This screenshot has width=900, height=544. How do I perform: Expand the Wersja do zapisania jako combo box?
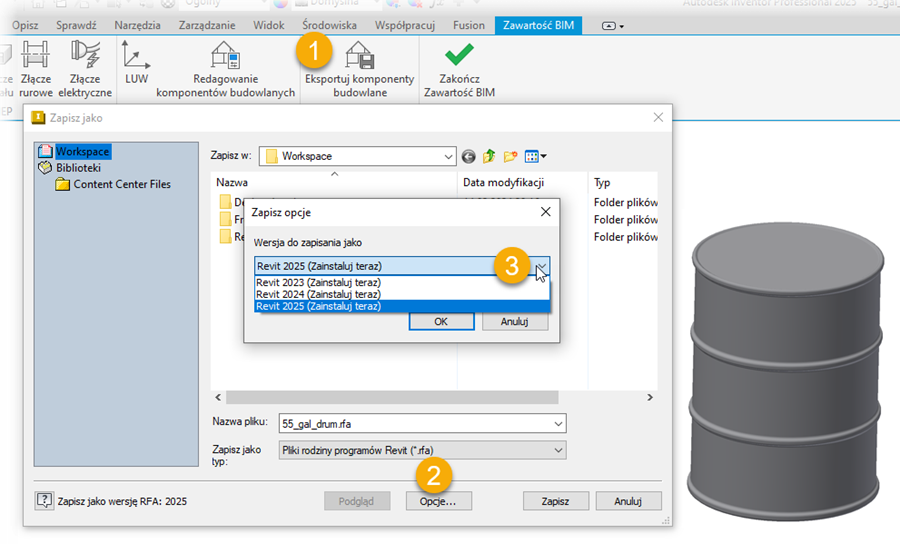pyautogui.click(x=541, y=266)
